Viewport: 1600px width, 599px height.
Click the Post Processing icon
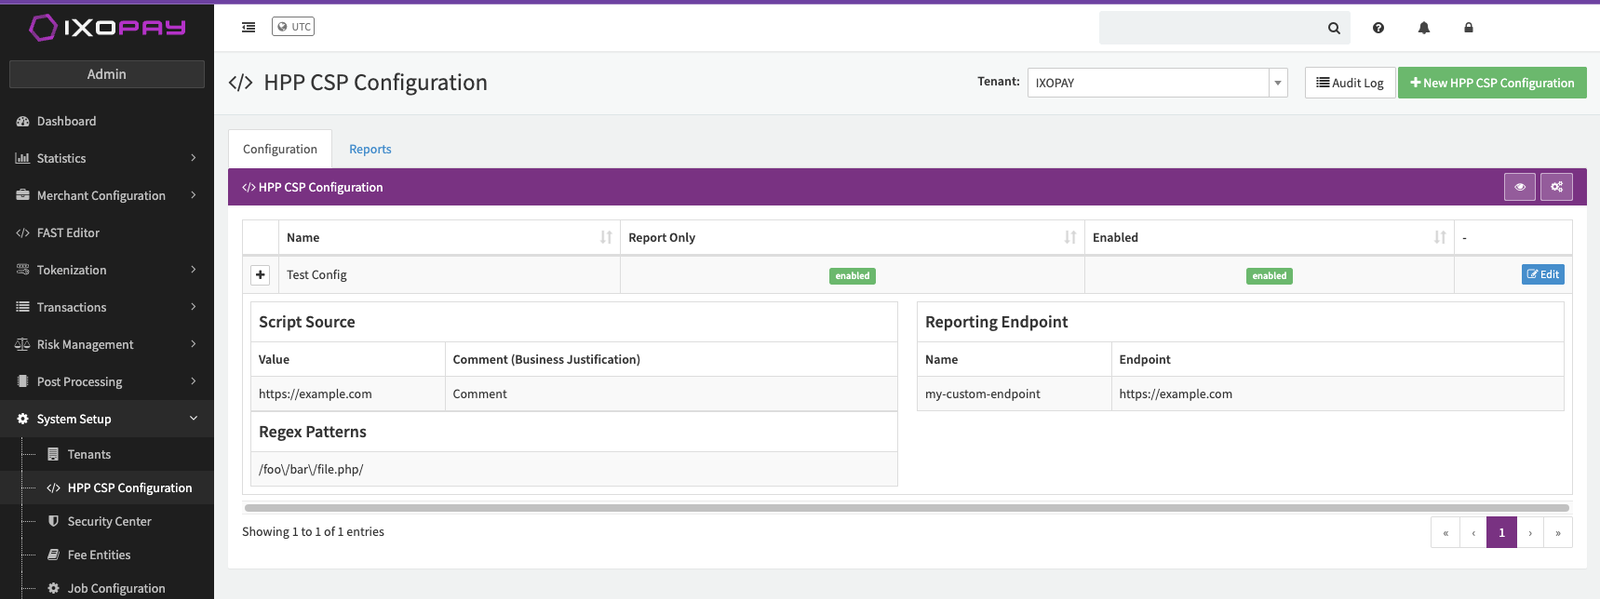pyautogui.click(x=23, y=381)
